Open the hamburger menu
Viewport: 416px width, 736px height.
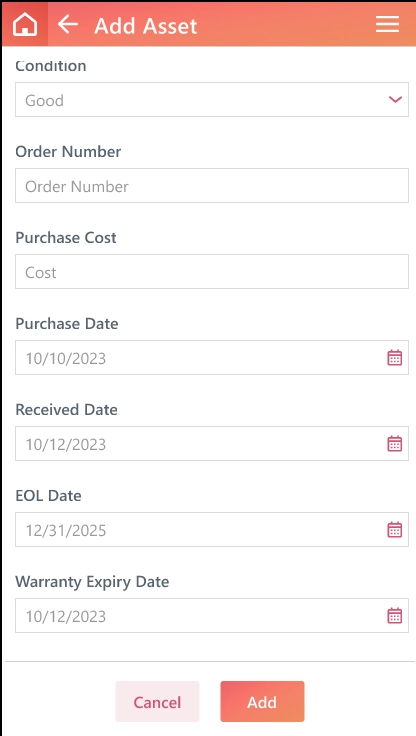[x=387, y=24]
